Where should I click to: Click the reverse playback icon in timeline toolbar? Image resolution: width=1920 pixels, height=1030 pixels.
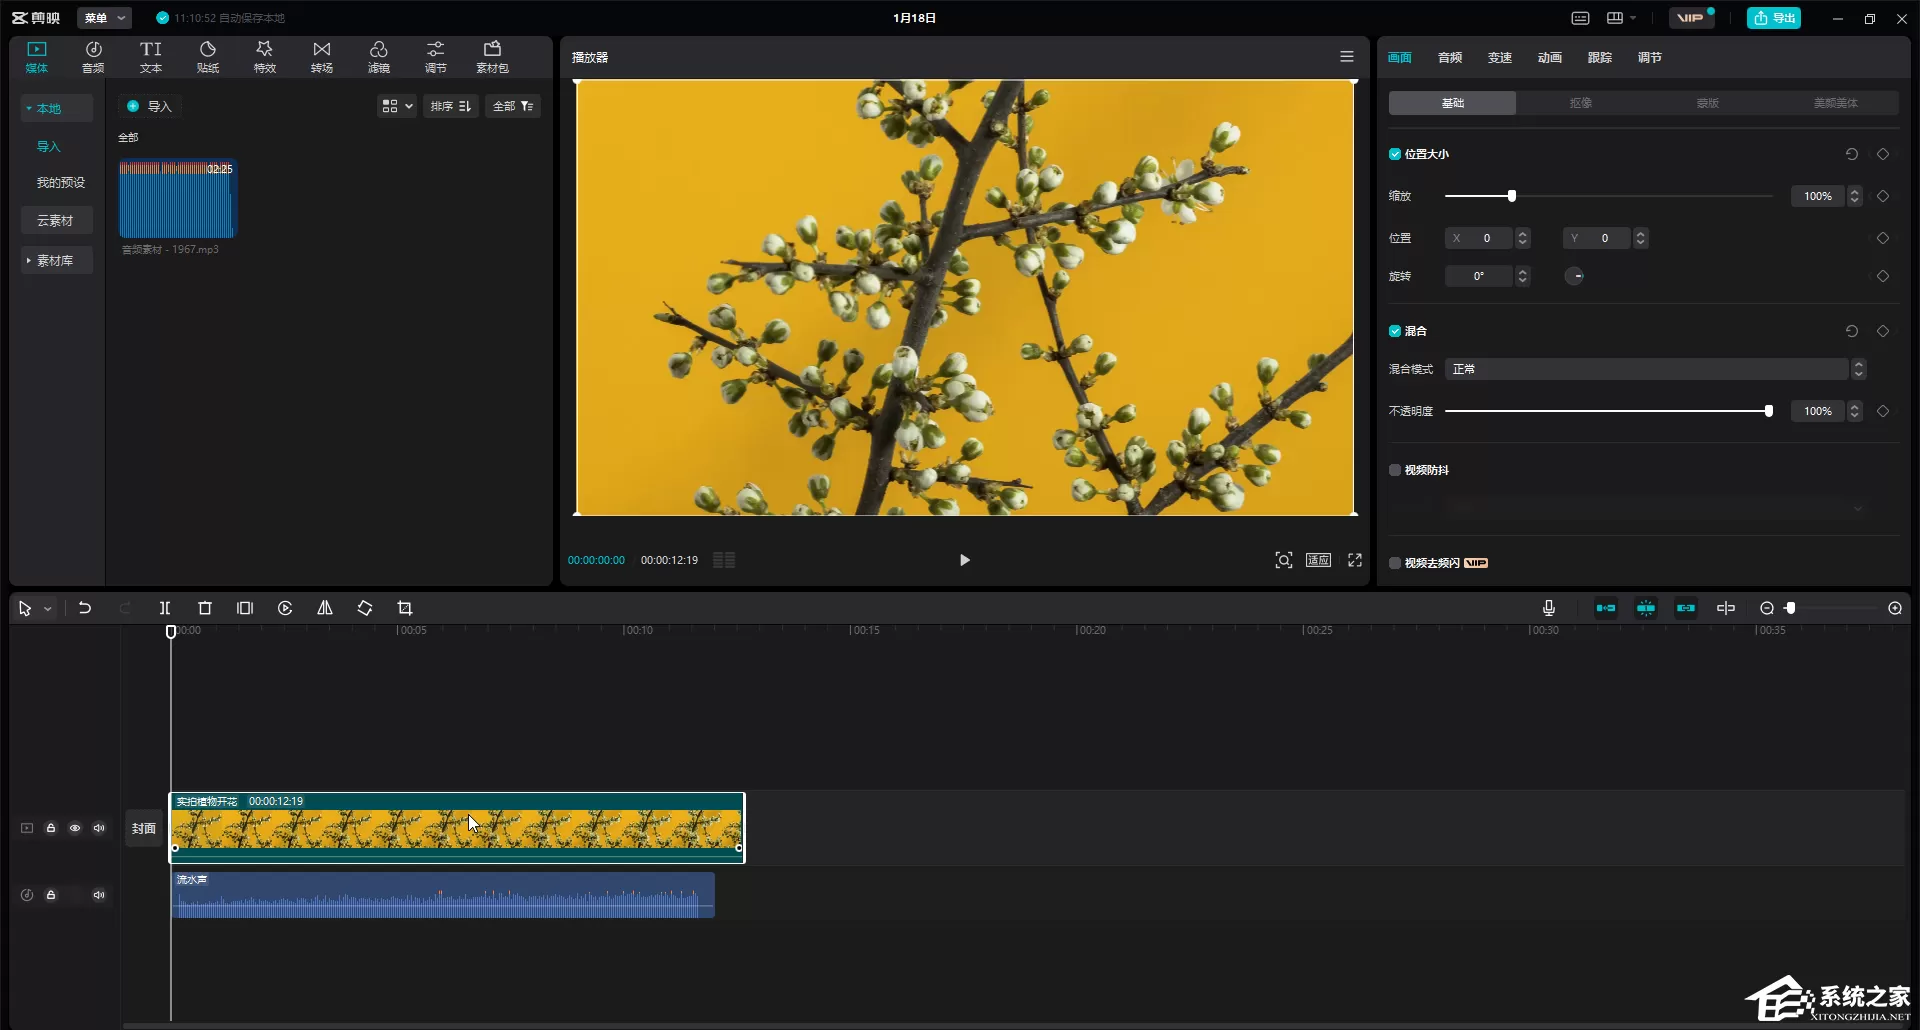tap(285, 608)
